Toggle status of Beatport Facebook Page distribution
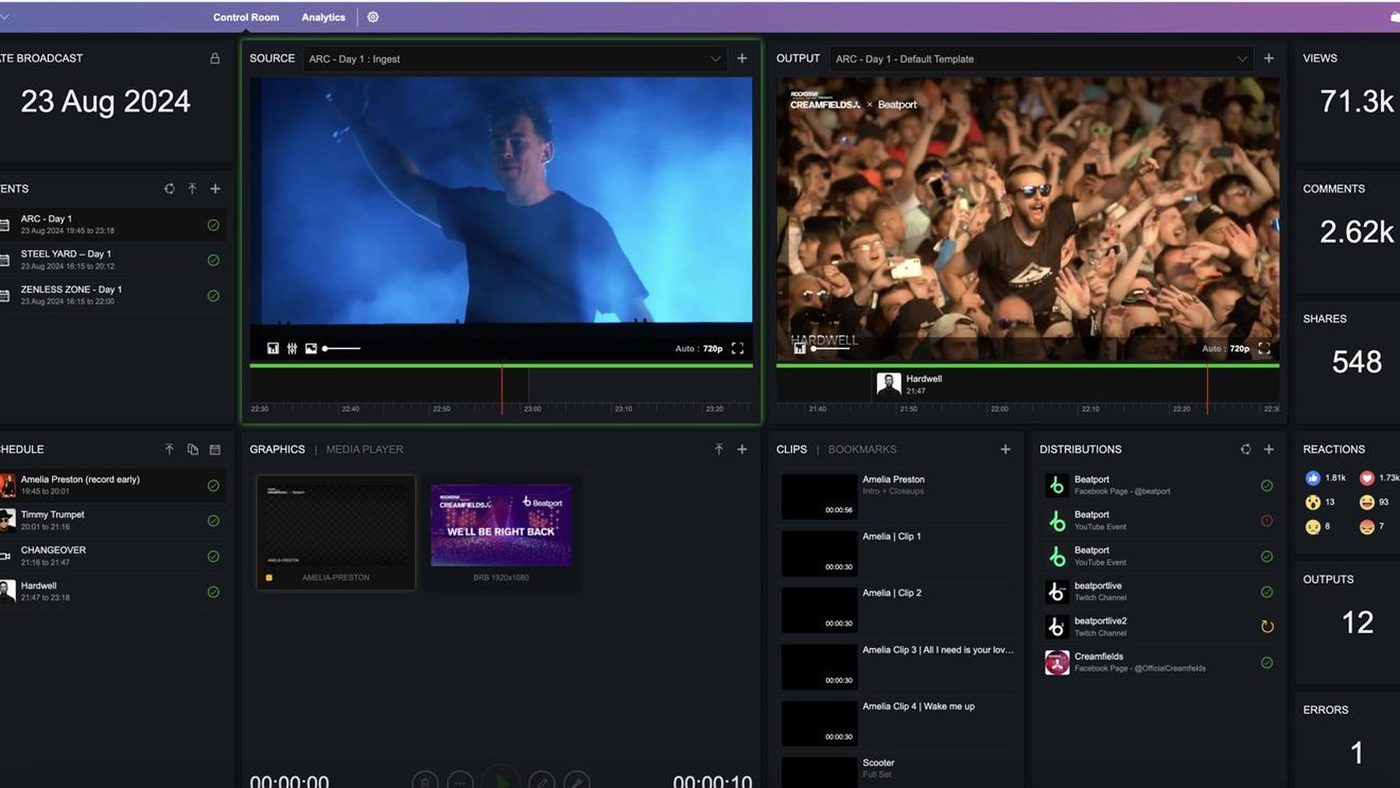 1267,486
